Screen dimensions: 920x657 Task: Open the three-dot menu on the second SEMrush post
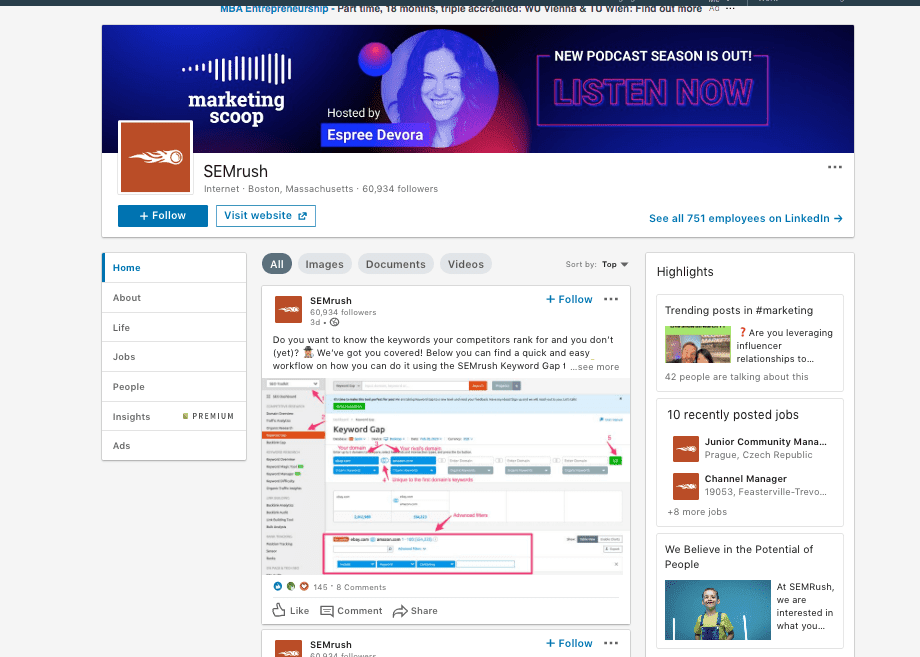(611, 643)
